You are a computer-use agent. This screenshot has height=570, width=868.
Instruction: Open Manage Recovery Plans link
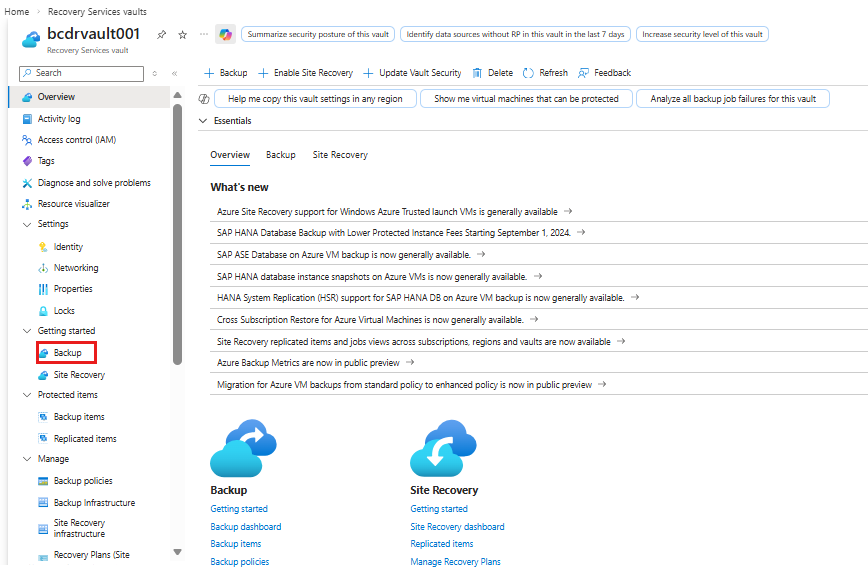pos(455,562)
